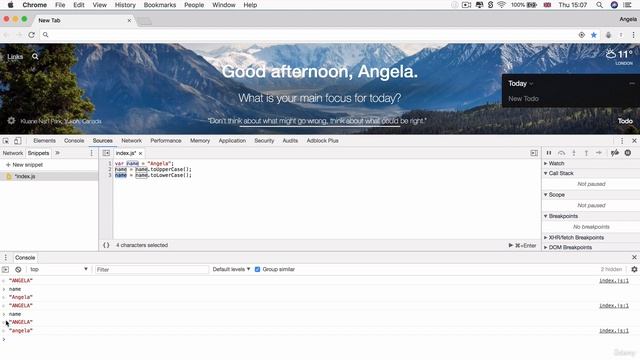Click the "angela" console output line
640x360 pixels.
click(x=20, y=331)
